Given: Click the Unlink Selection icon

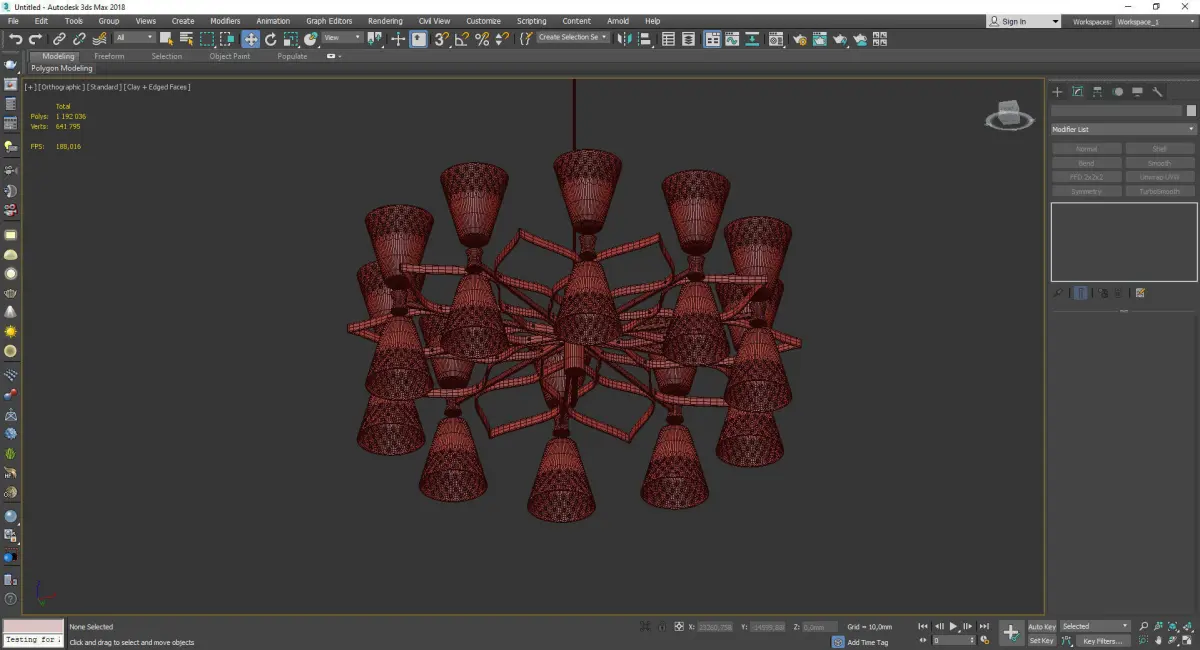Looking at the screenshot, I should (x=79, y=39).
